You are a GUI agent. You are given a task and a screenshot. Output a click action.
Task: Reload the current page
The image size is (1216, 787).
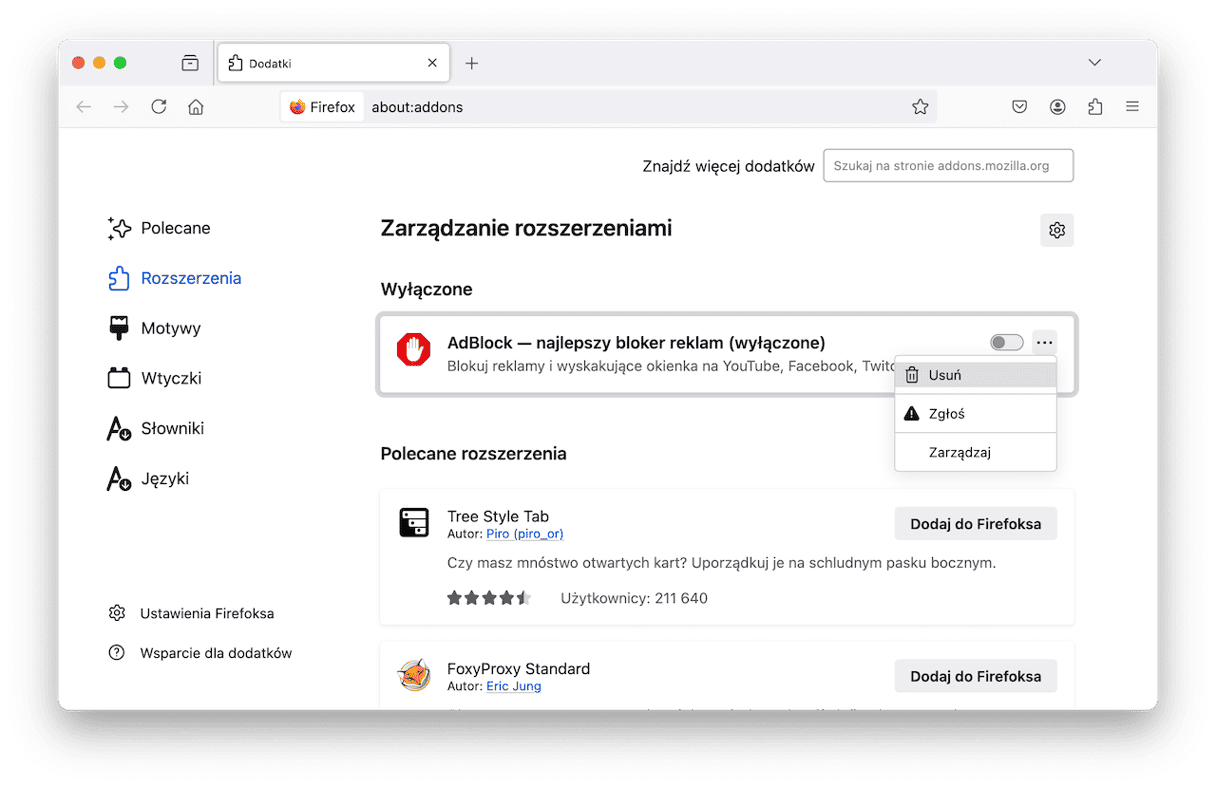[x=159, y=107]
